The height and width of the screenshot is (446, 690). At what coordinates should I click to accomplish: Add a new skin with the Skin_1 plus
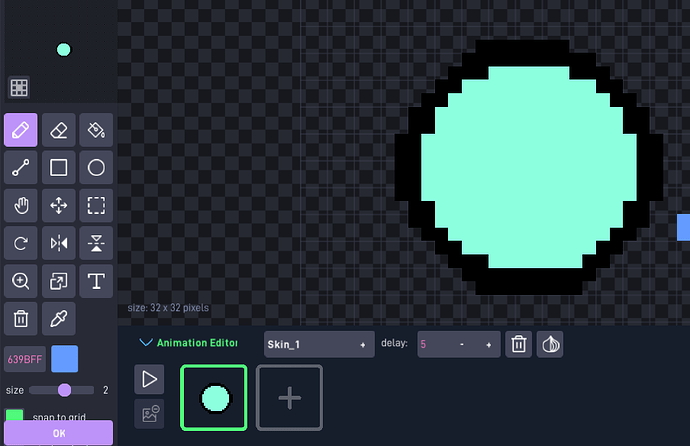pos(363,345)
